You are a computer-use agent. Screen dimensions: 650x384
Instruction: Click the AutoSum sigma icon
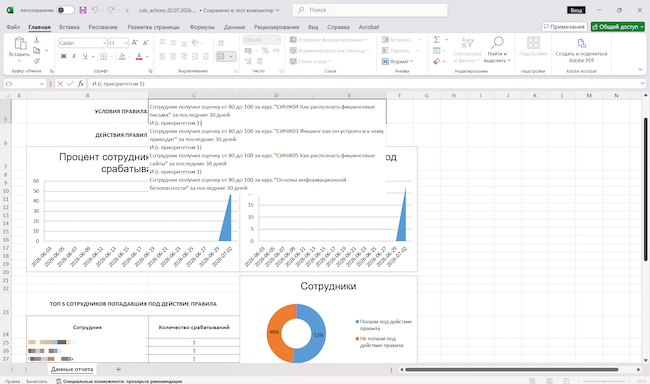coord(437,40)
